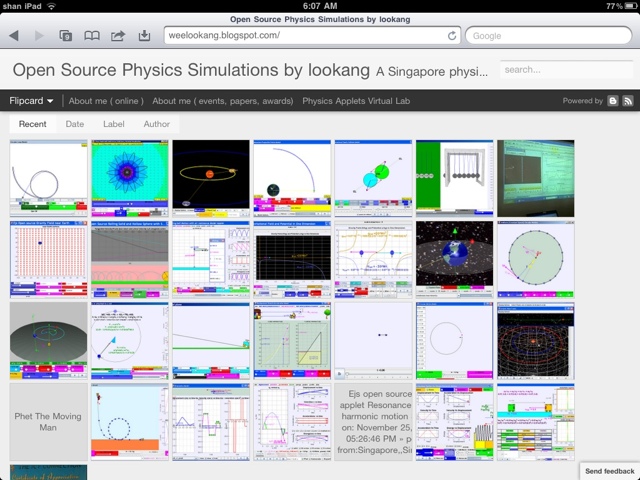640x480 pixels.
Task: Tap the Wi-Fi icon in status bar
Action: [51, 6]
